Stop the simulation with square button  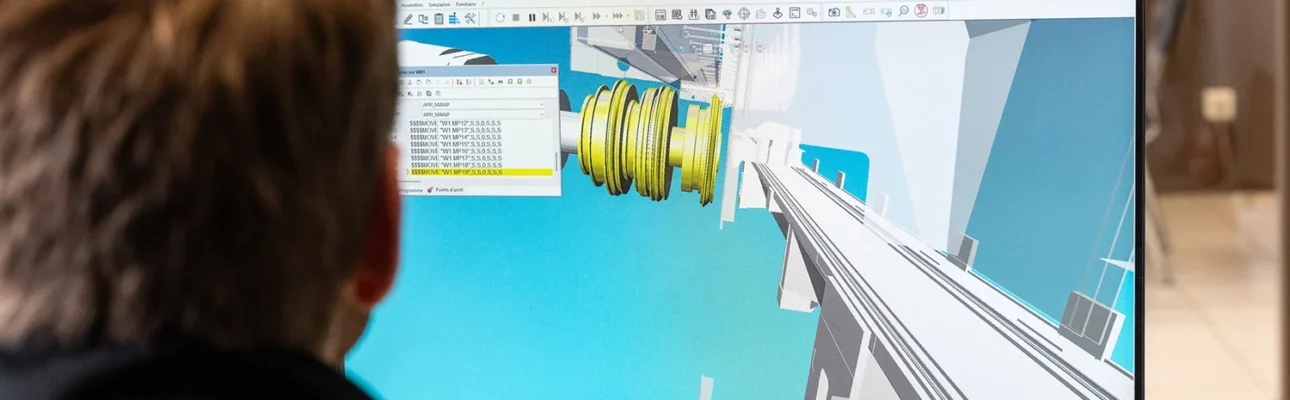(516, 18)
